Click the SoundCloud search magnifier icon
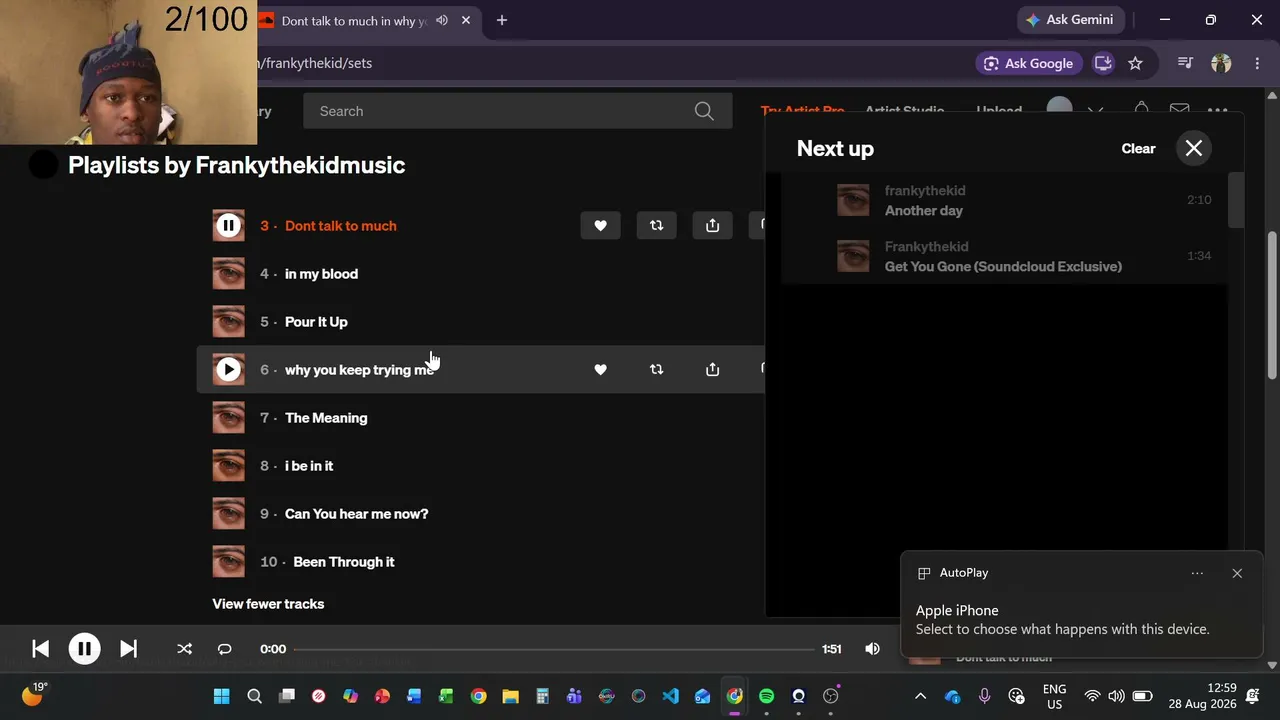The height and width of the screenshot is (720, 1280). (x=704, y=111)
